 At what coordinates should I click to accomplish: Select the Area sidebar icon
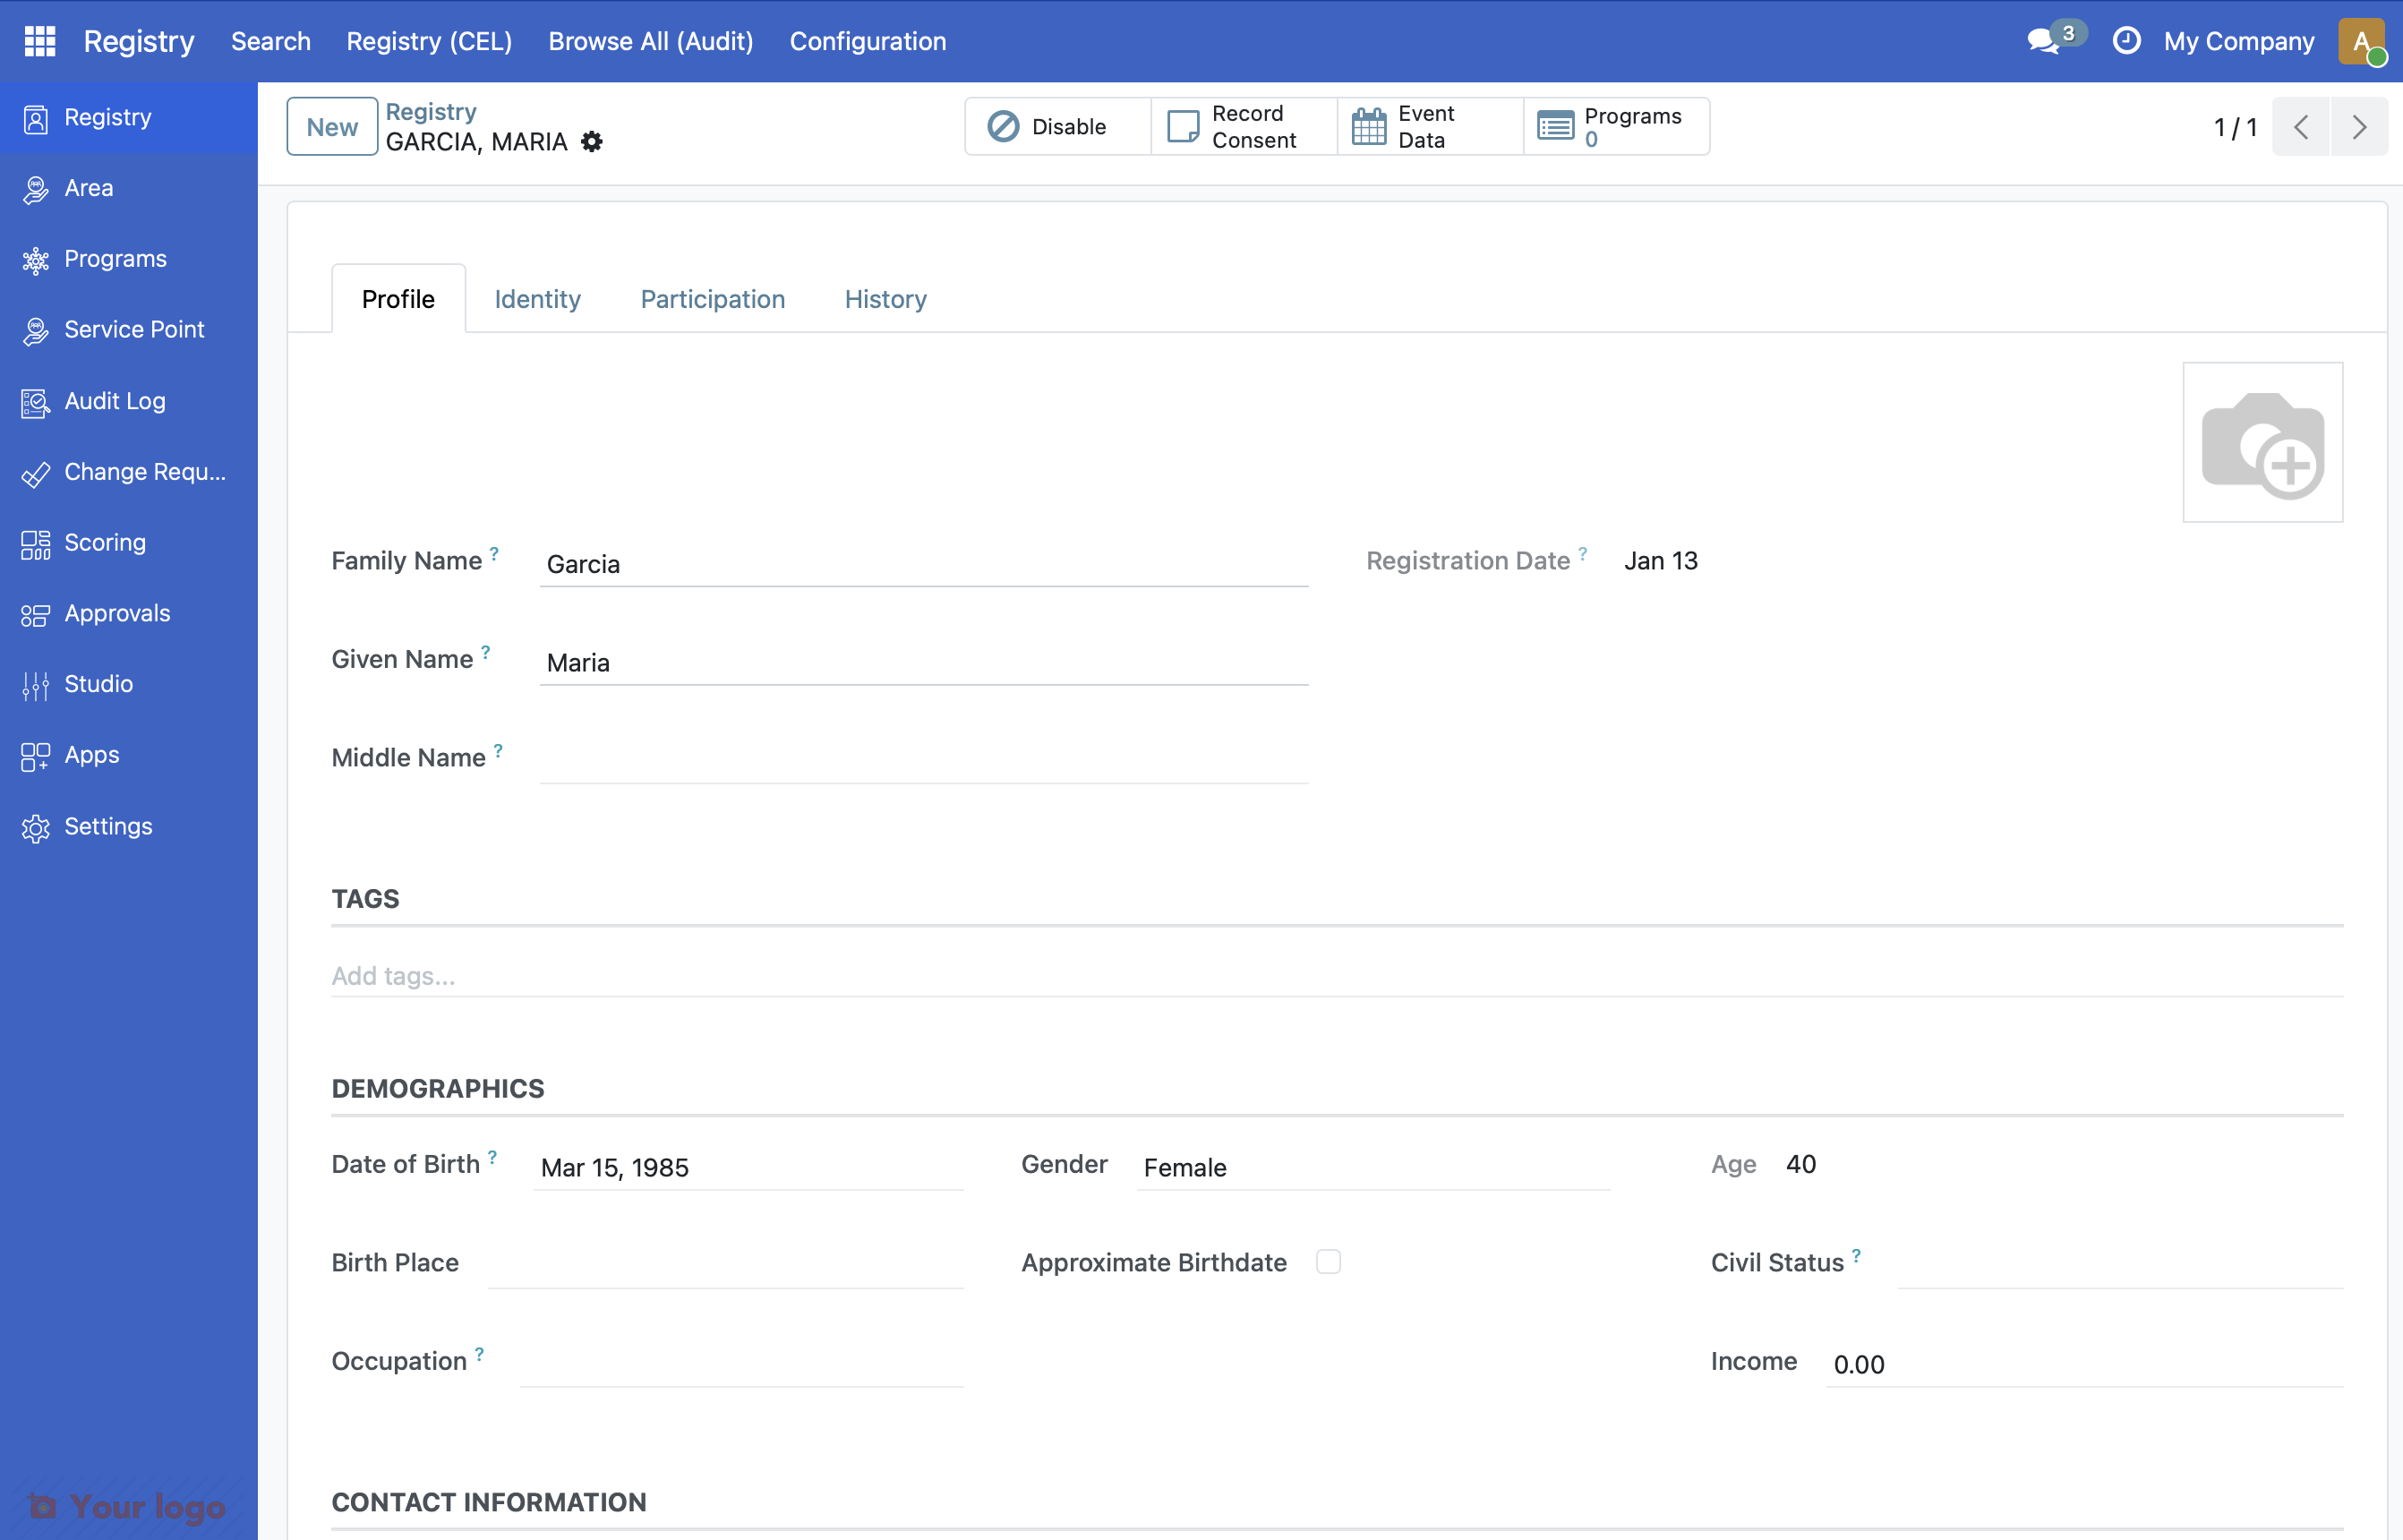[36, 188]
